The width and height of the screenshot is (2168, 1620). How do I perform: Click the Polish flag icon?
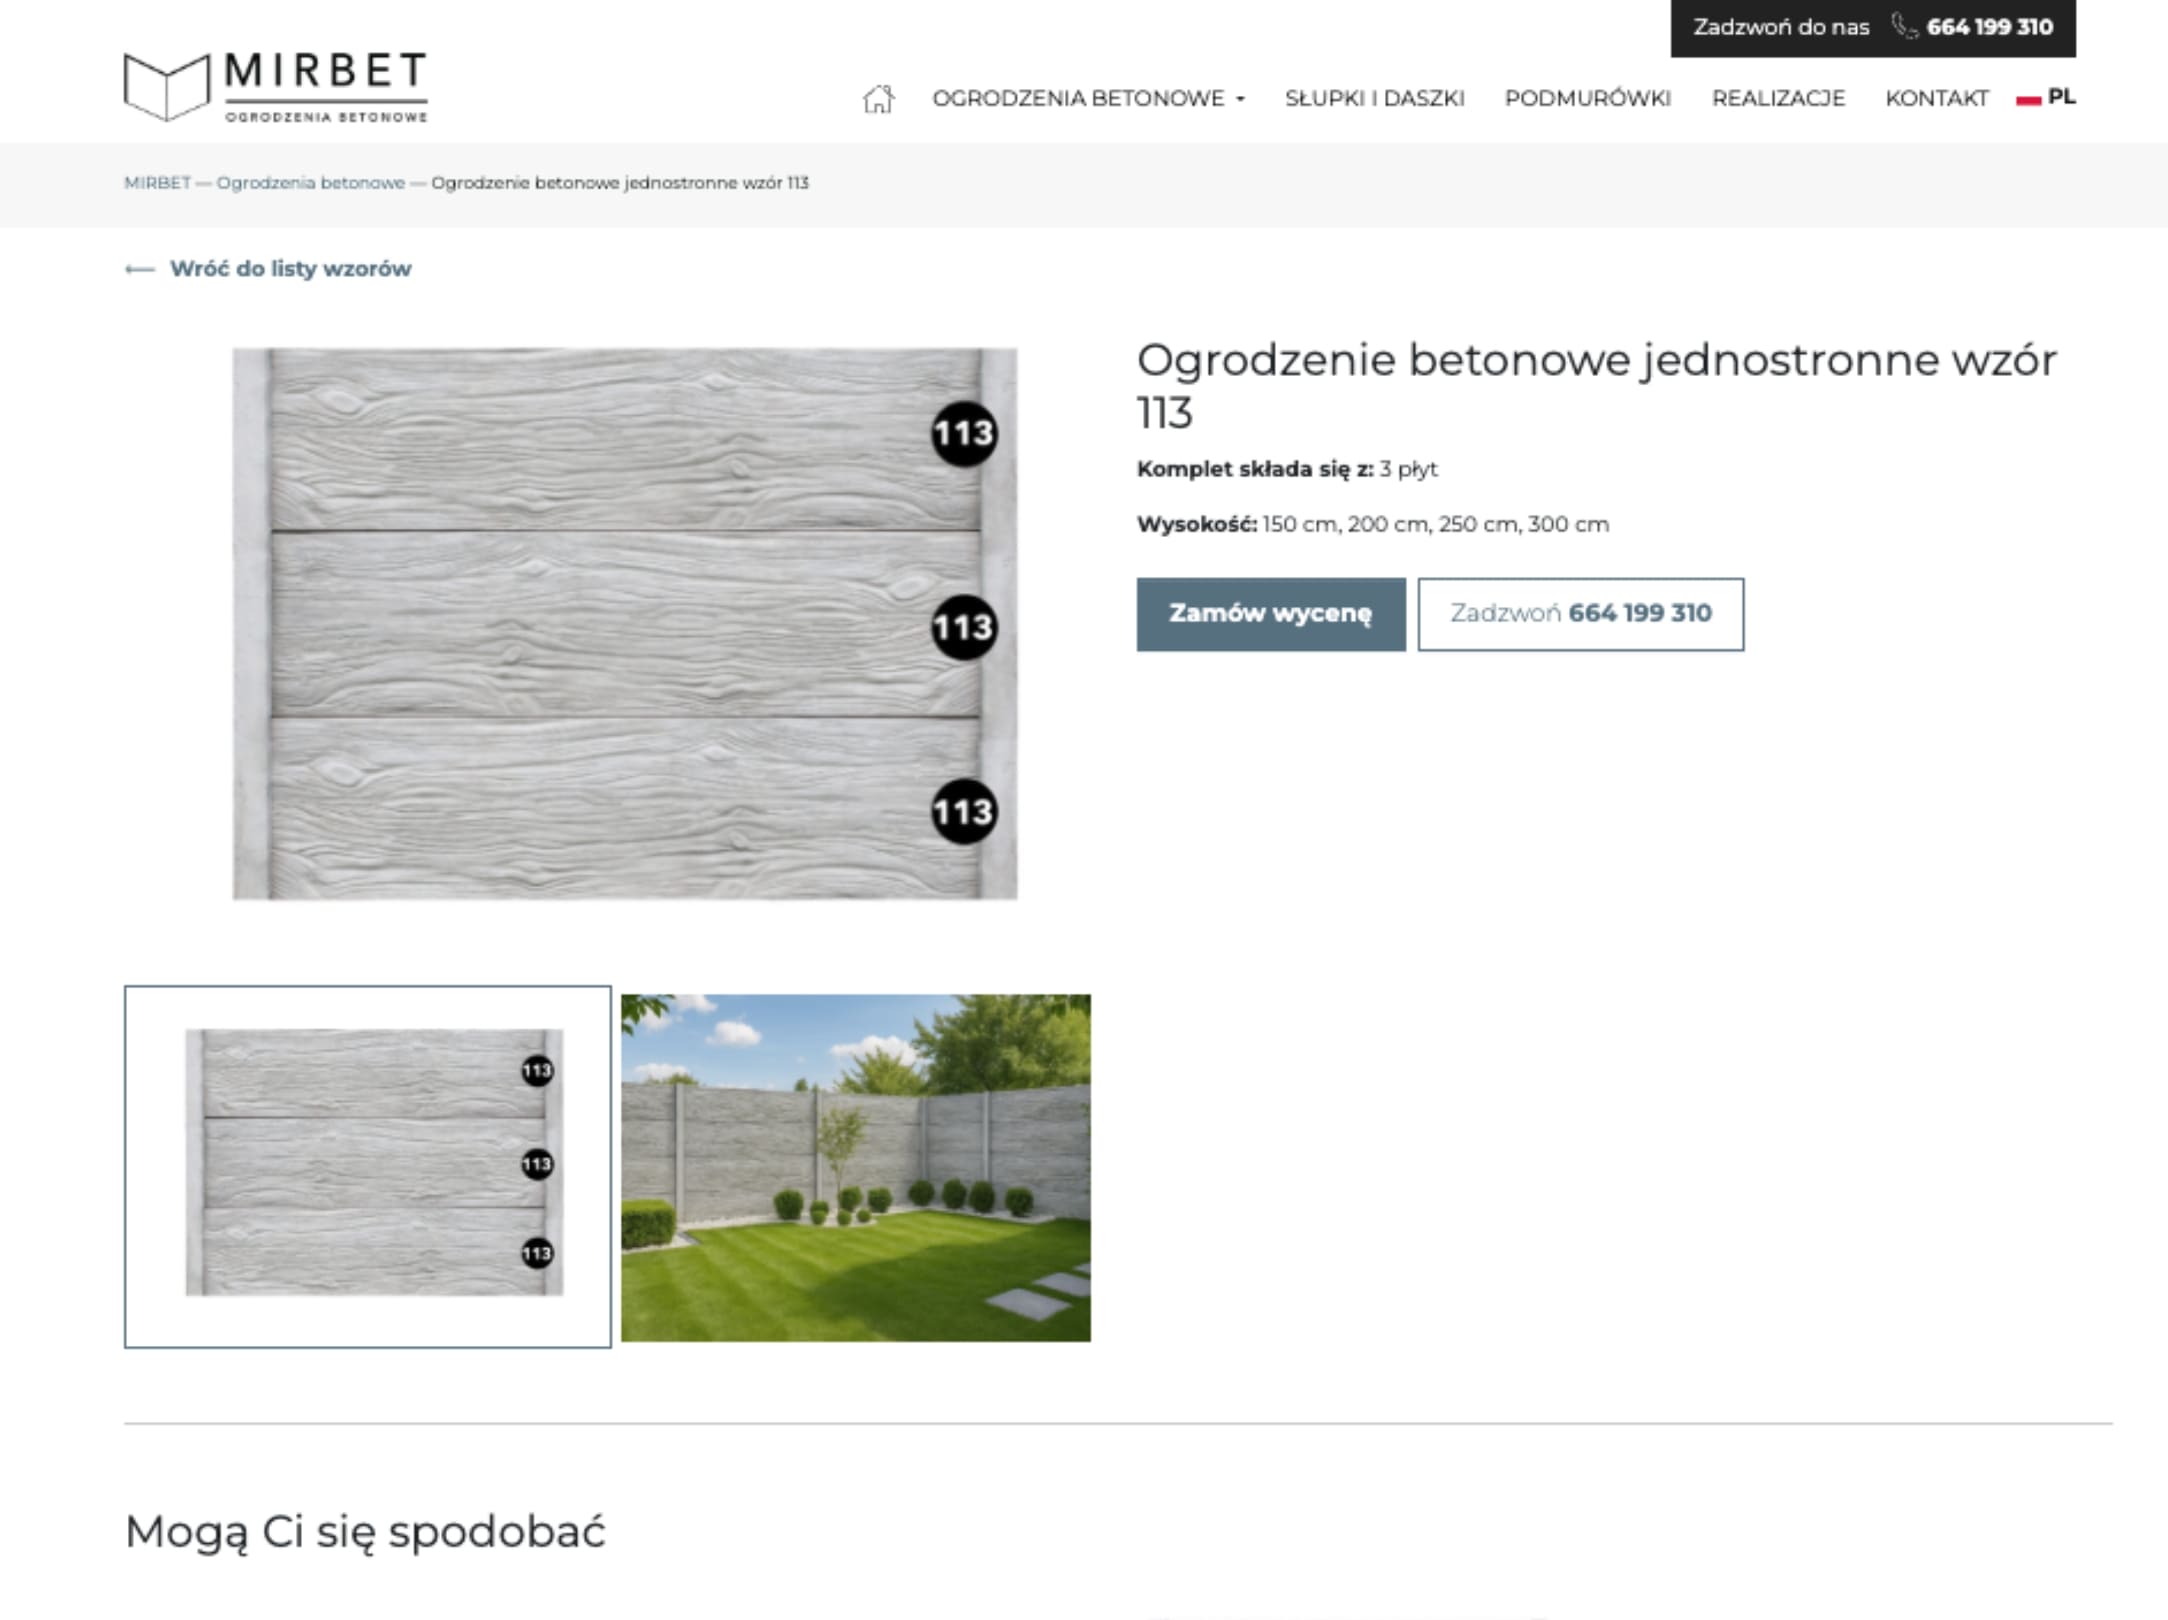coord(2028,99)
